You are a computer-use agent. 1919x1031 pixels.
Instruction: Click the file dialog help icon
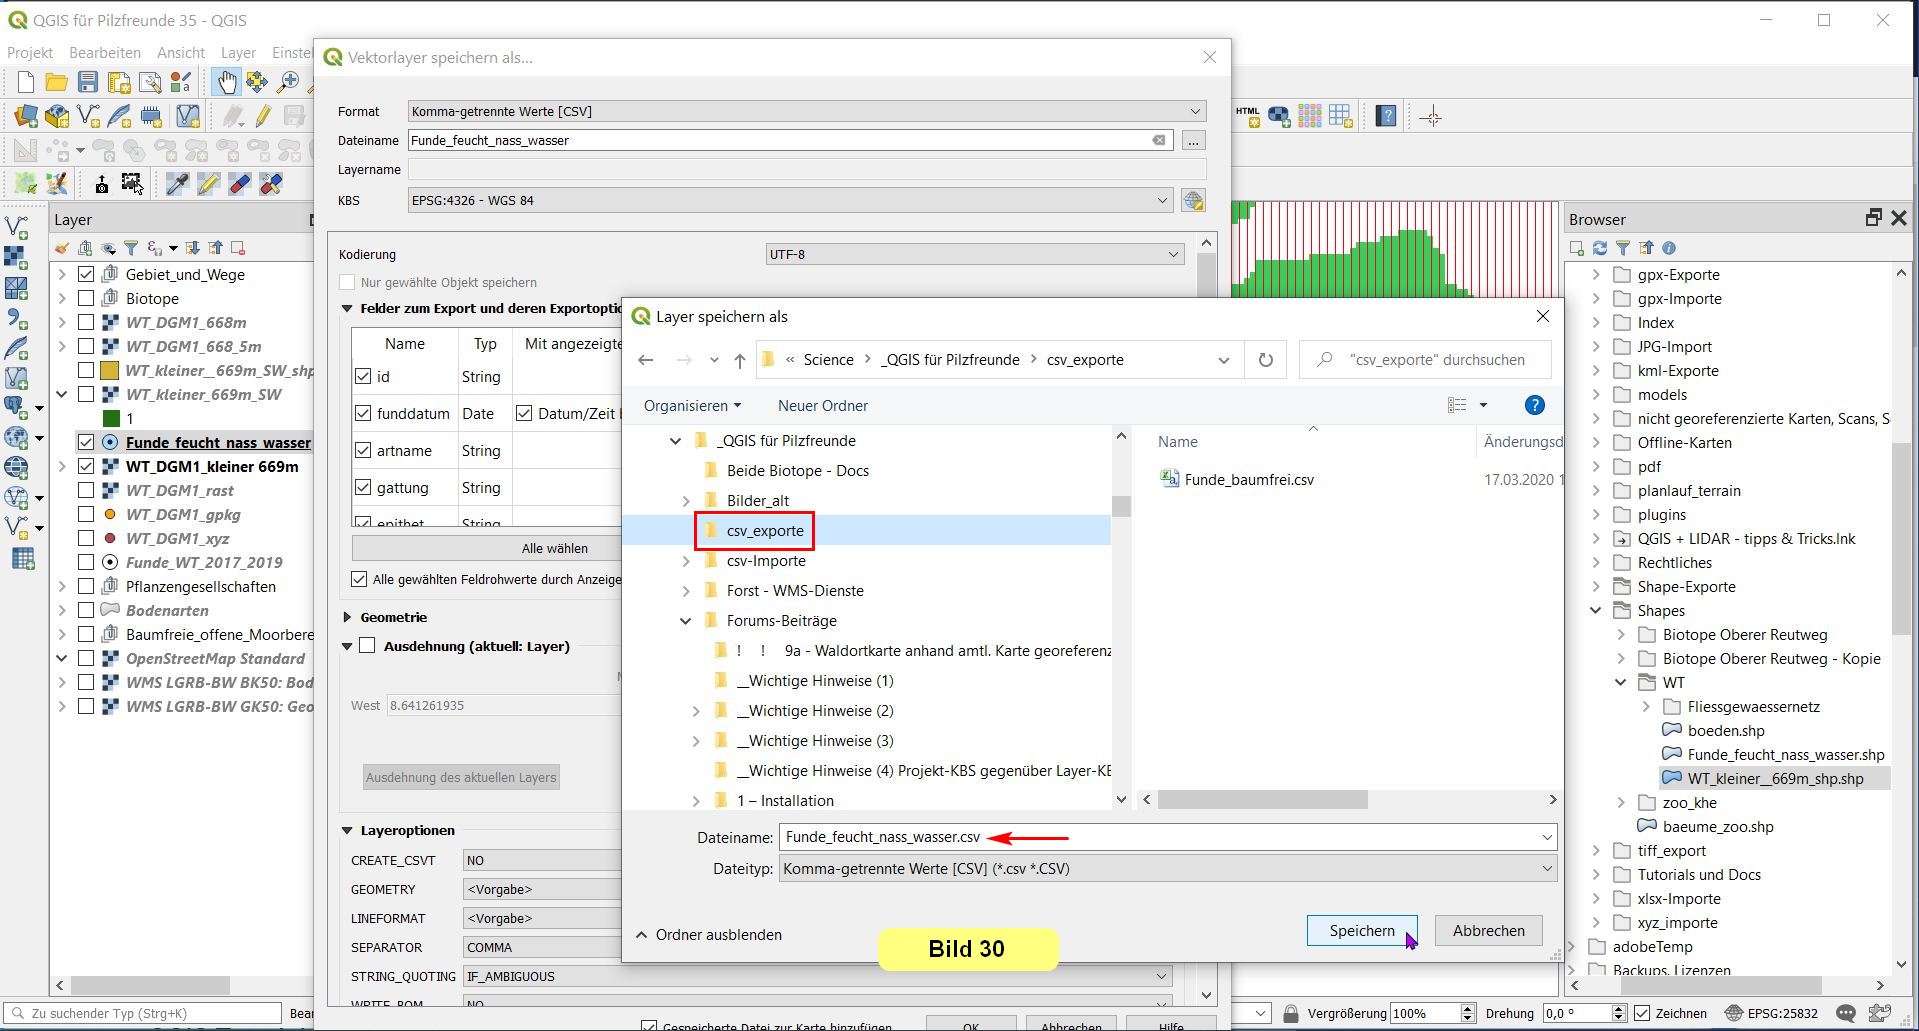(x=1534, y=405)
